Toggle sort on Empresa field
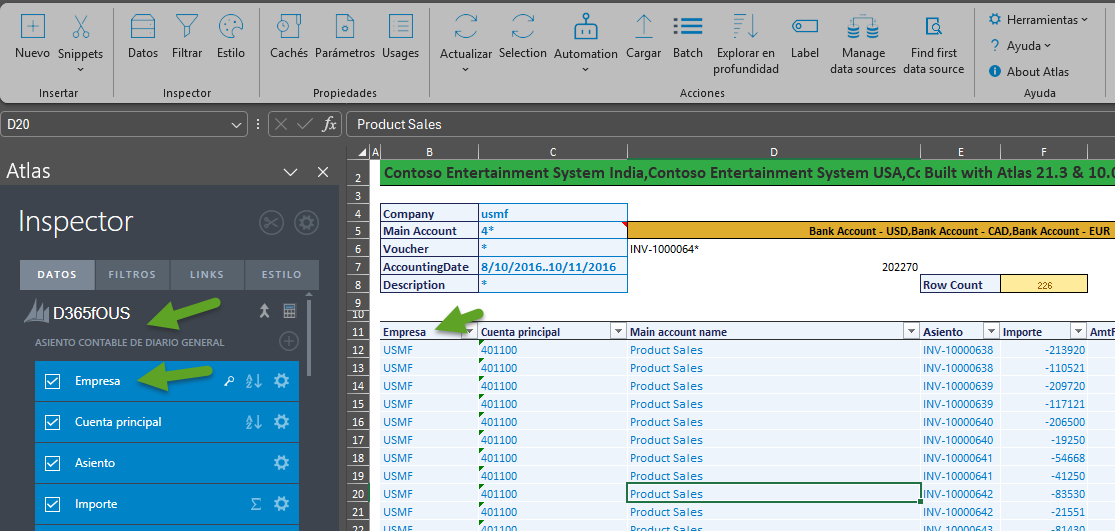This screenshot has width=1115, height=531. pyautogui.click(x=254, y=381)
